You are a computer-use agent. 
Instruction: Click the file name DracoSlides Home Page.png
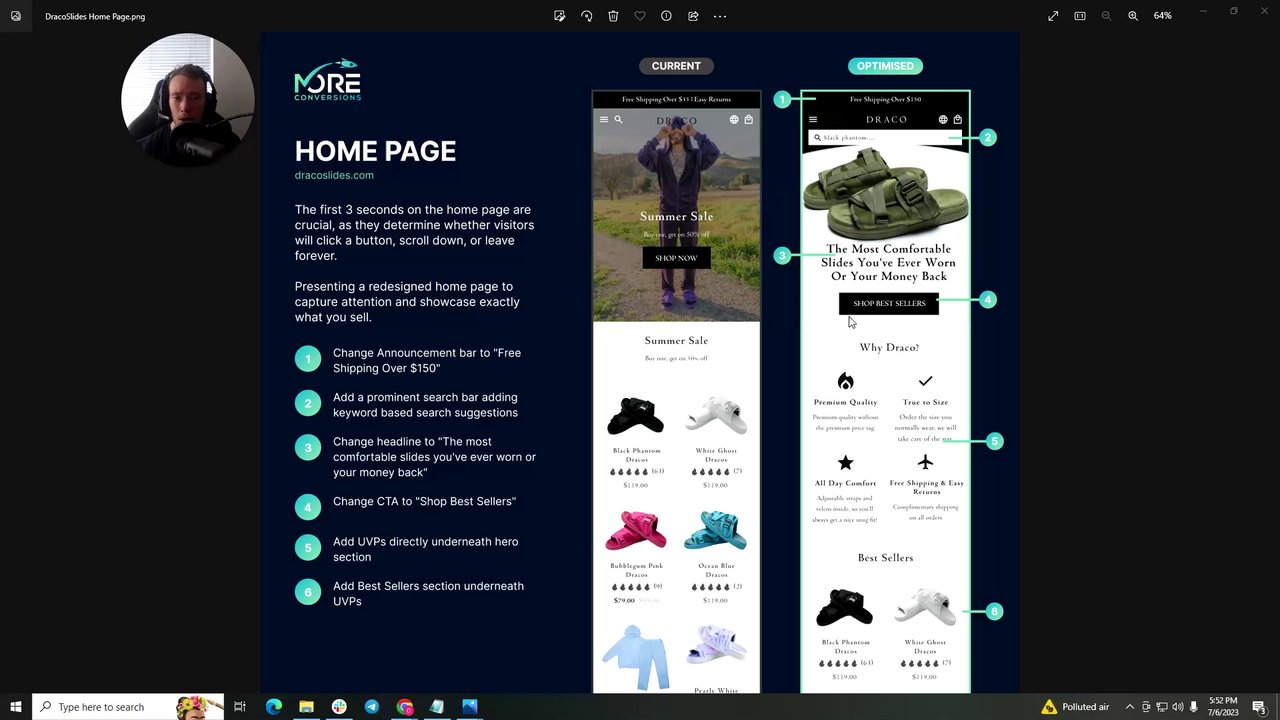(x=95, y=17)
